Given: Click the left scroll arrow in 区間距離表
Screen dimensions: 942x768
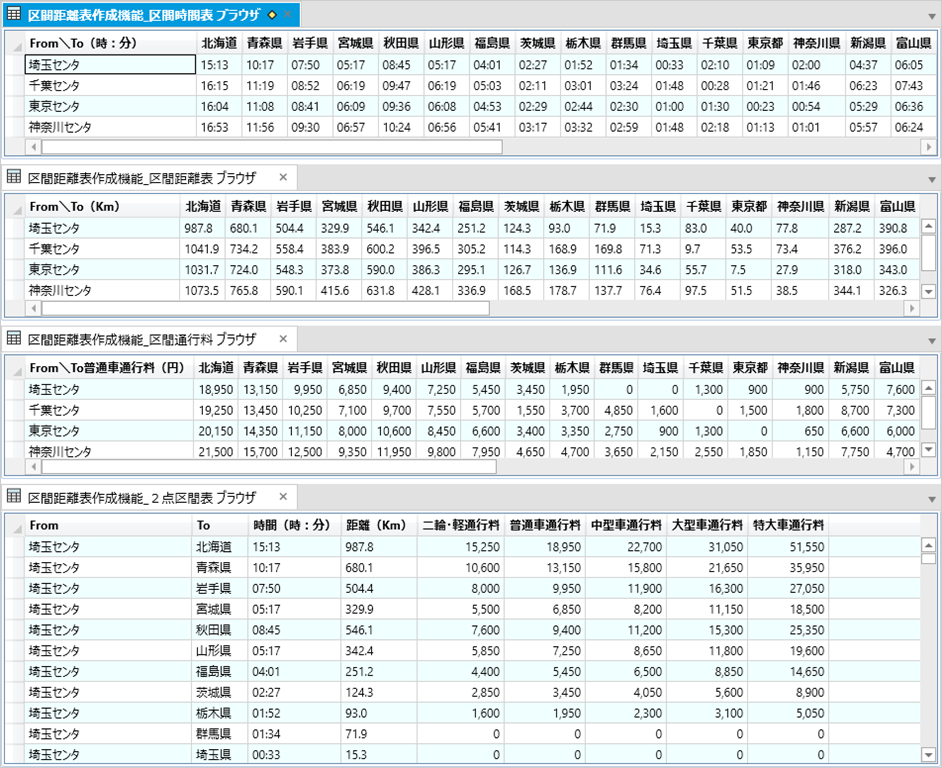Looking at the screenshot, I should 34,308.
